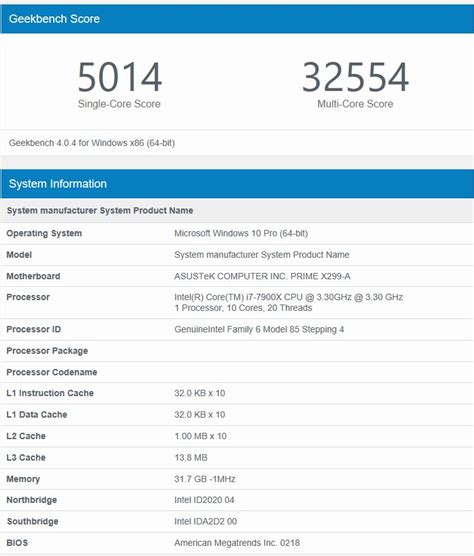This screenshot has height=556, width=474.
Task: Select the Southbridge label
Action: (x=33, y=521)
